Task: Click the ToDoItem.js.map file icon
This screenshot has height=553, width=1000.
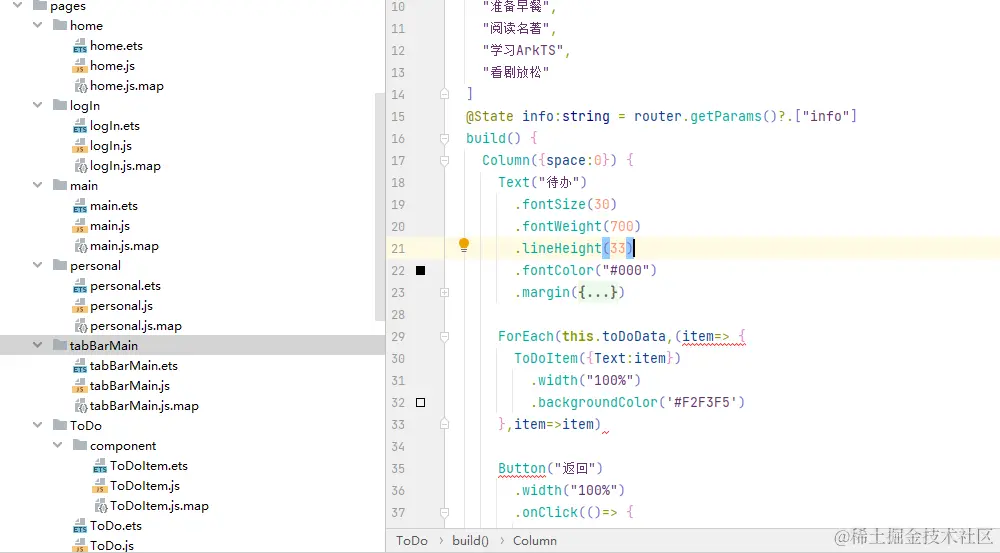Action: (100, 506)
